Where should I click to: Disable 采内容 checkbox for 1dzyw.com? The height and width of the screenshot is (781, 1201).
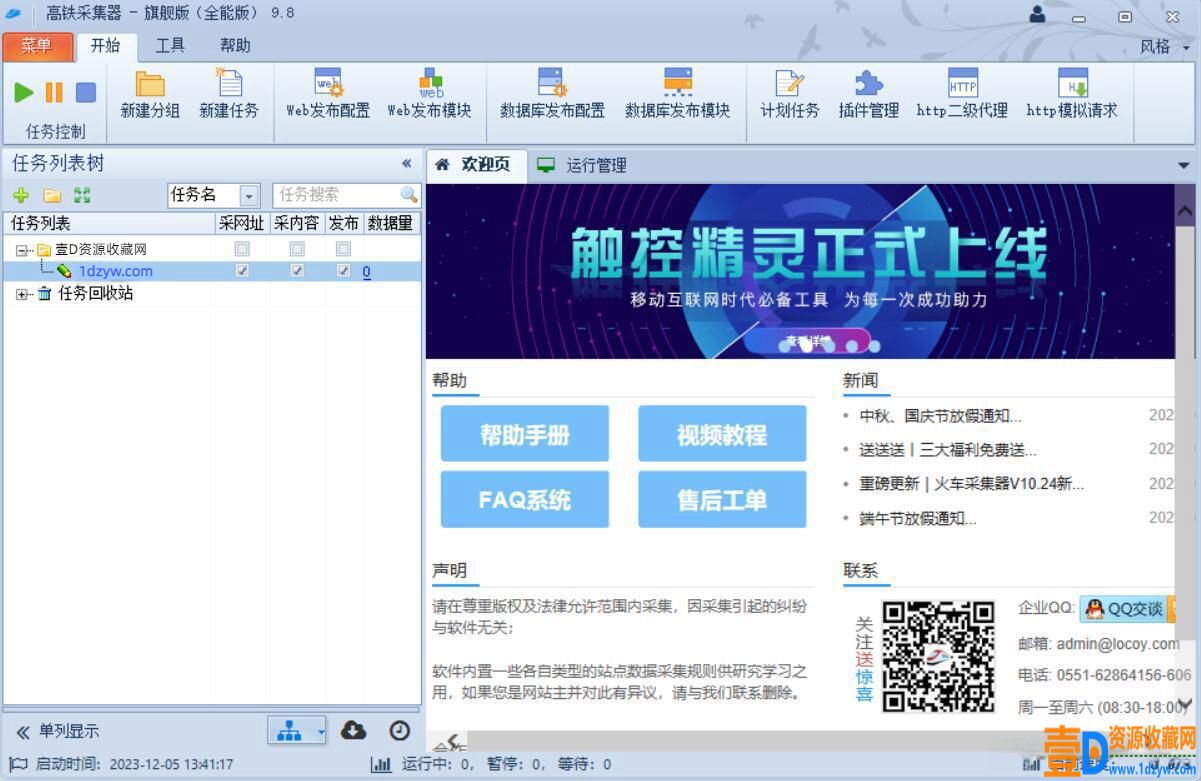click(x=296, y=271)
